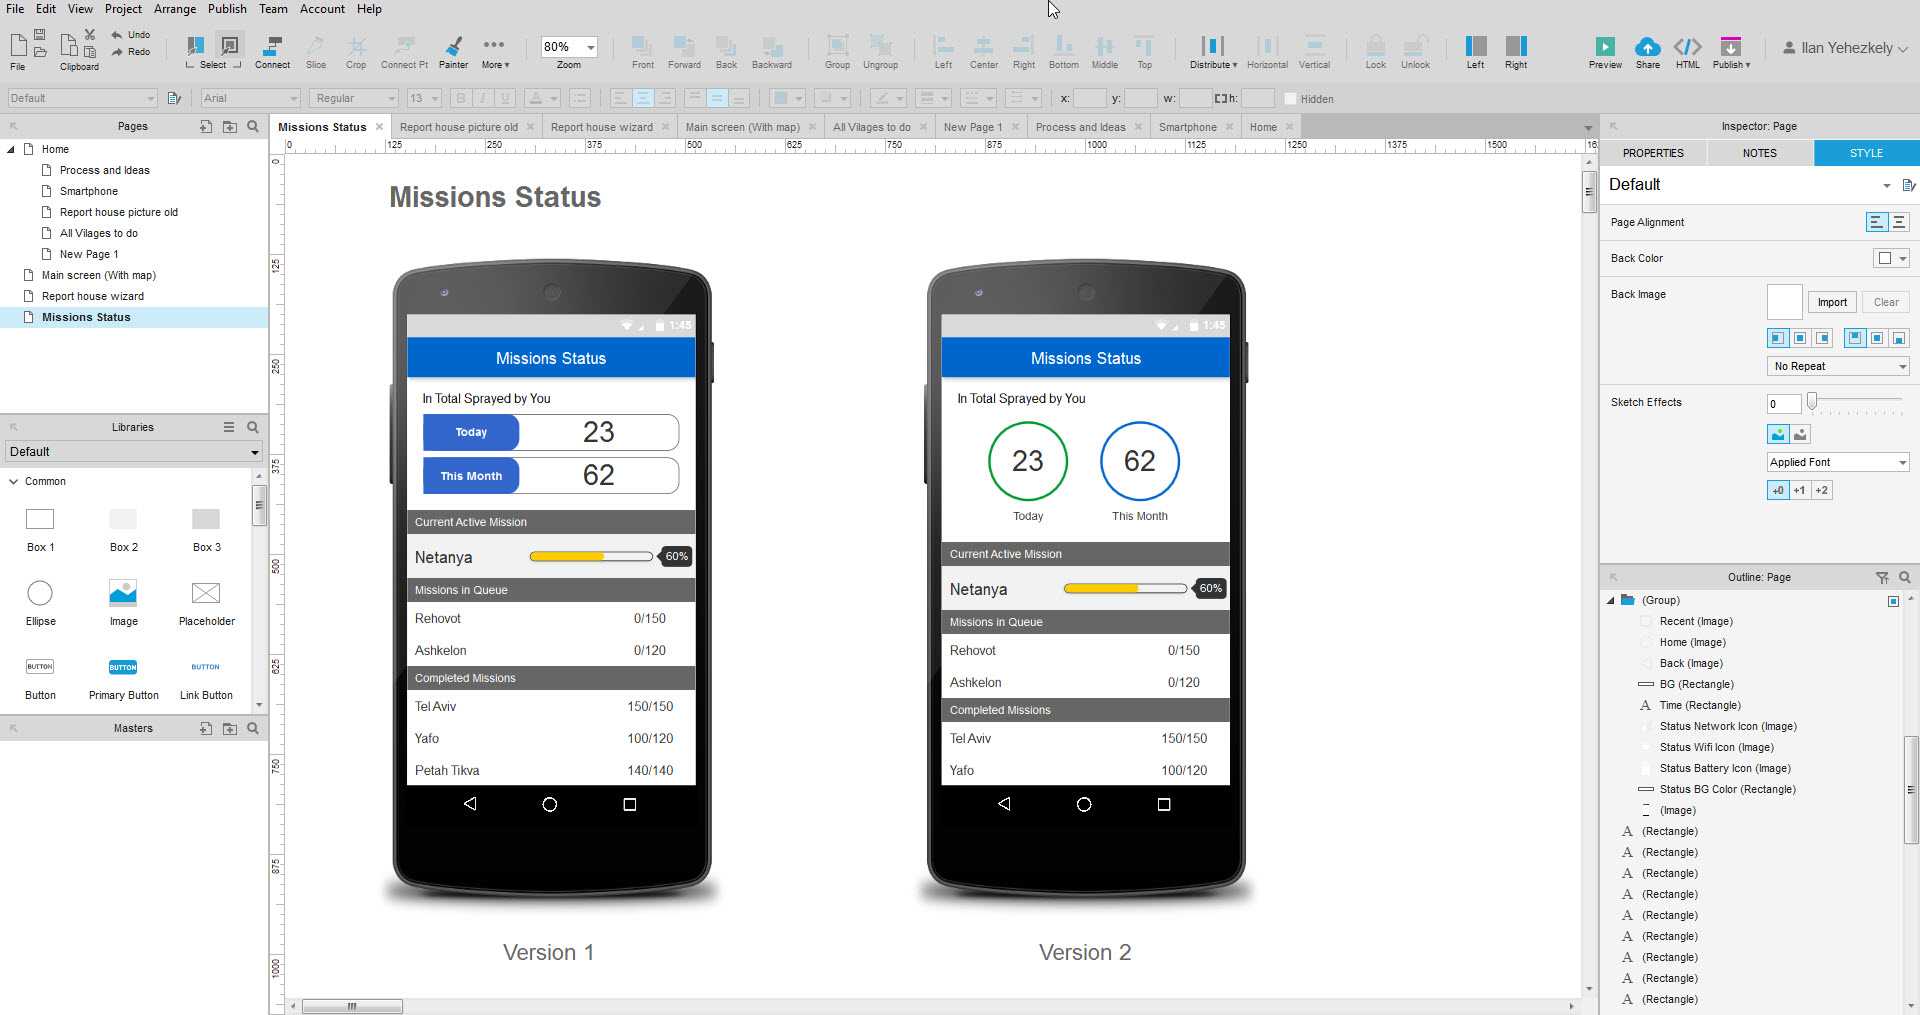Select Main screen (With map) page in tree
The height and width of the screenshot is (1015, 1920).
[x=98, y=275]
